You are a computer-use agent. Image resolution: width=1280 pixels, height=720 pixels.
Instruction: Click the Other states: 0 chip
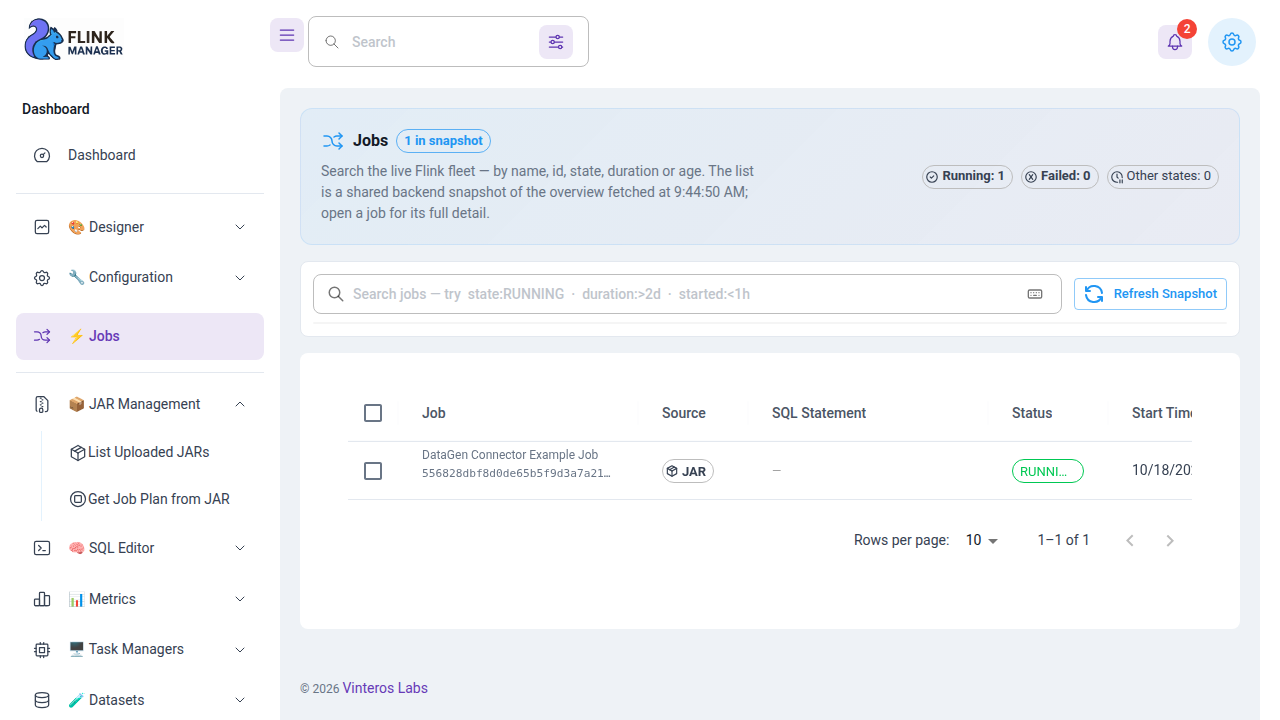click(1163, 177)
